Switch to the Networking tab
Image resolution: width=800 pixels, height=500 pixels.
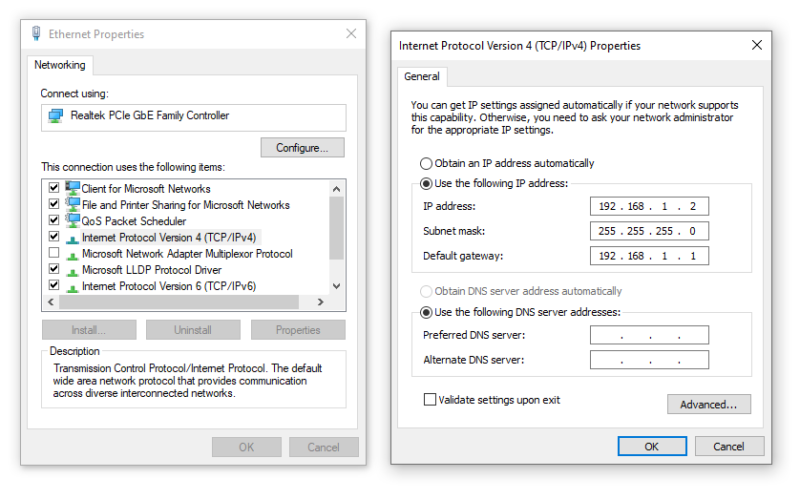click(60, 65)
